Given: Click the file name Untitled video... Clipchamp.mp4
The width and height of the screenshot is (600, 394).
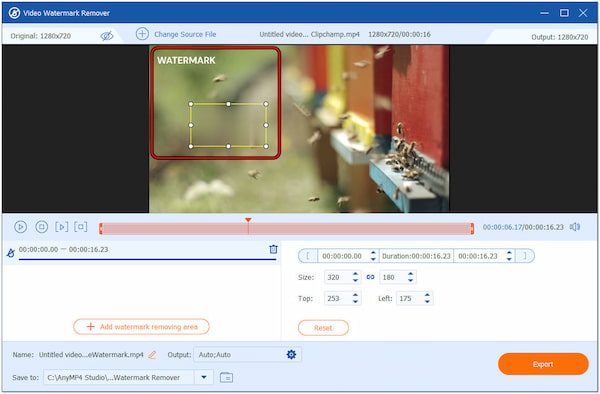Looking at the screenshot, I should click(x=309, y=34).
